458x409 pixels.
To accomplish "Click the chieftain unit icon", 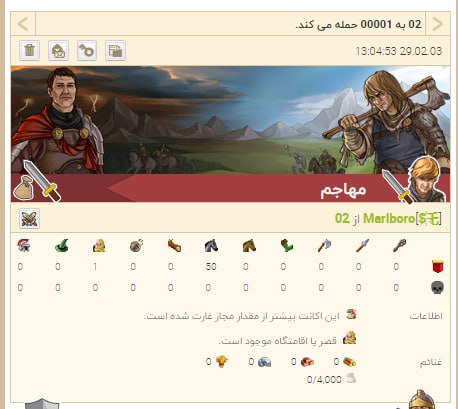I will pos(99,246).
